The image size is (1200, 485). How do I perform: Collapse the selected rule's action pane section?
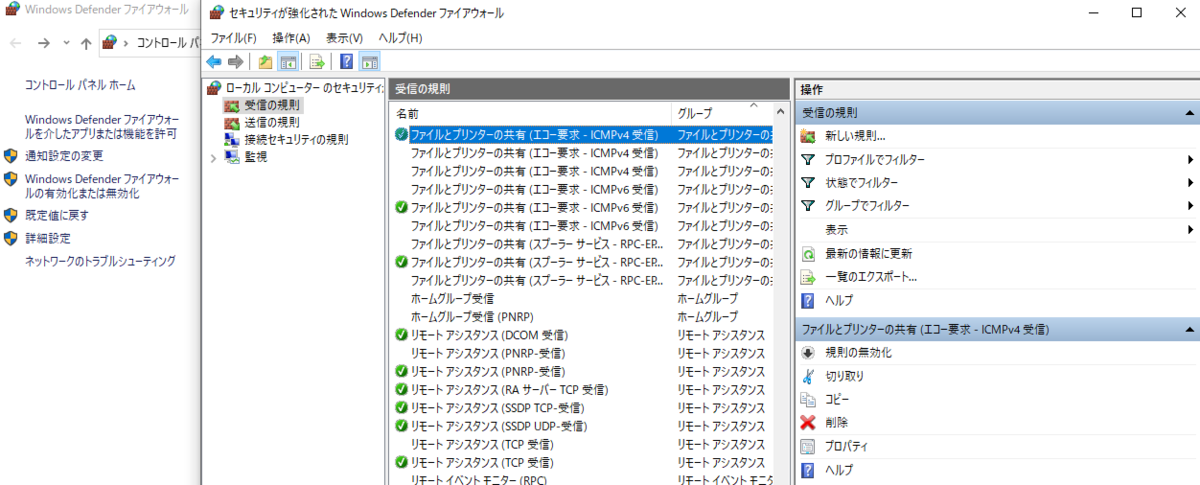(1189, 329)
